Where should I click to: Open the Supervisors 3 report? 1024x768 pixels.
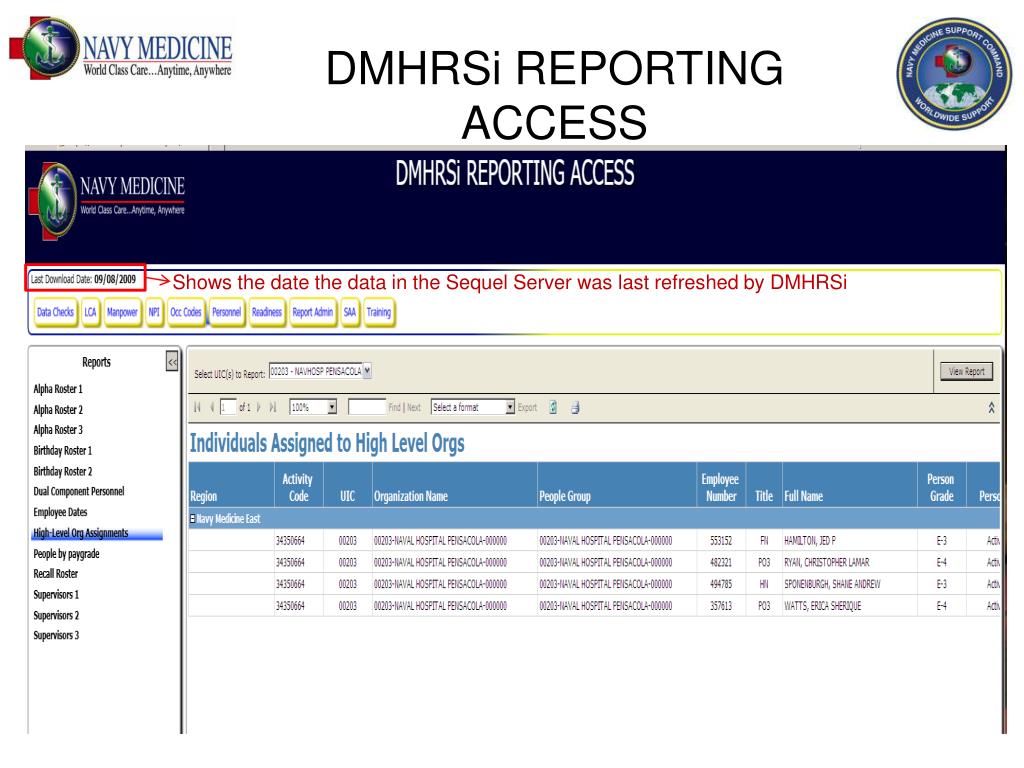click(56, 635)
